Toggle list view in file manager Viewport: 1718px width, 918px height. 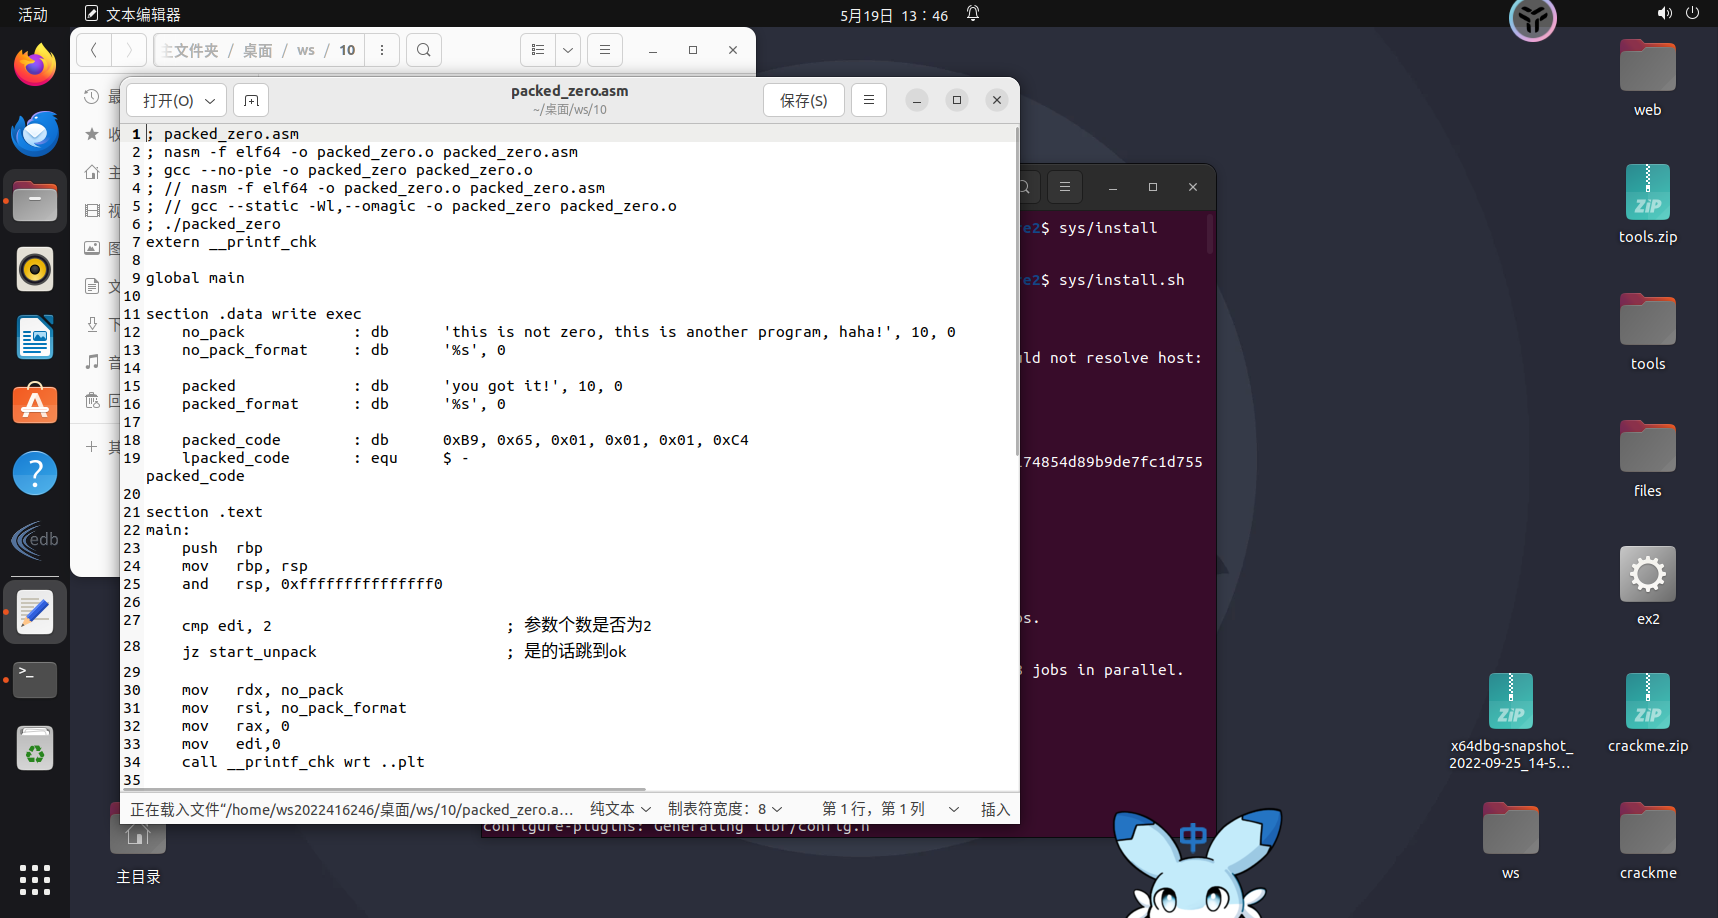[538, 50]
